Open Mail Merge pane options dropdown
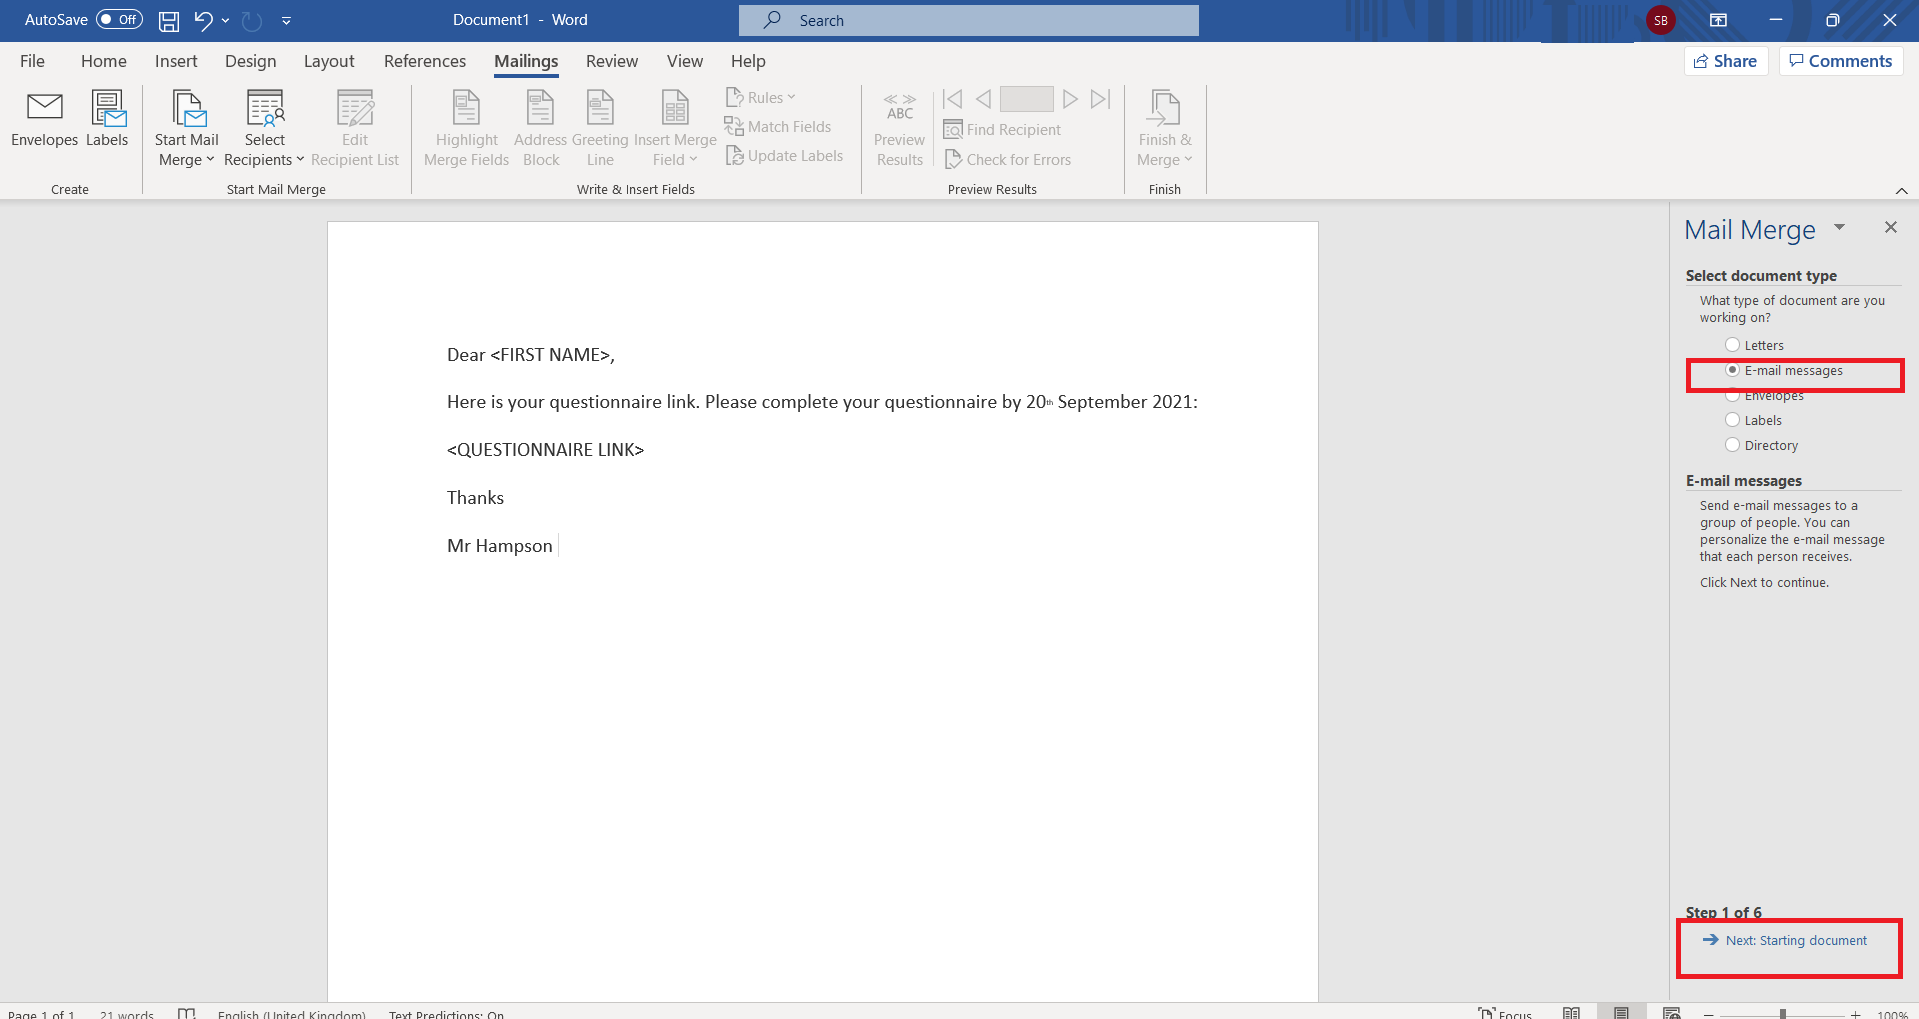Image resolution: width=1919 pixels, height=1019 pixels. pos(1839,228)
